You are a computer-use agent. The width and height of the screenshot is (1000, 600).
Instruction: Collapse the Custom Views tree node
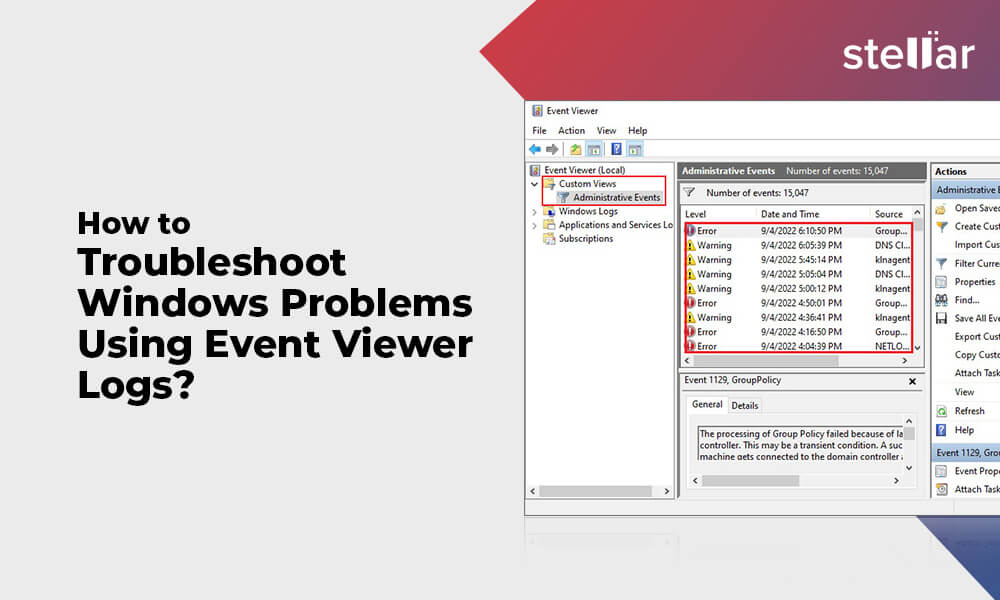pos(533,183)
